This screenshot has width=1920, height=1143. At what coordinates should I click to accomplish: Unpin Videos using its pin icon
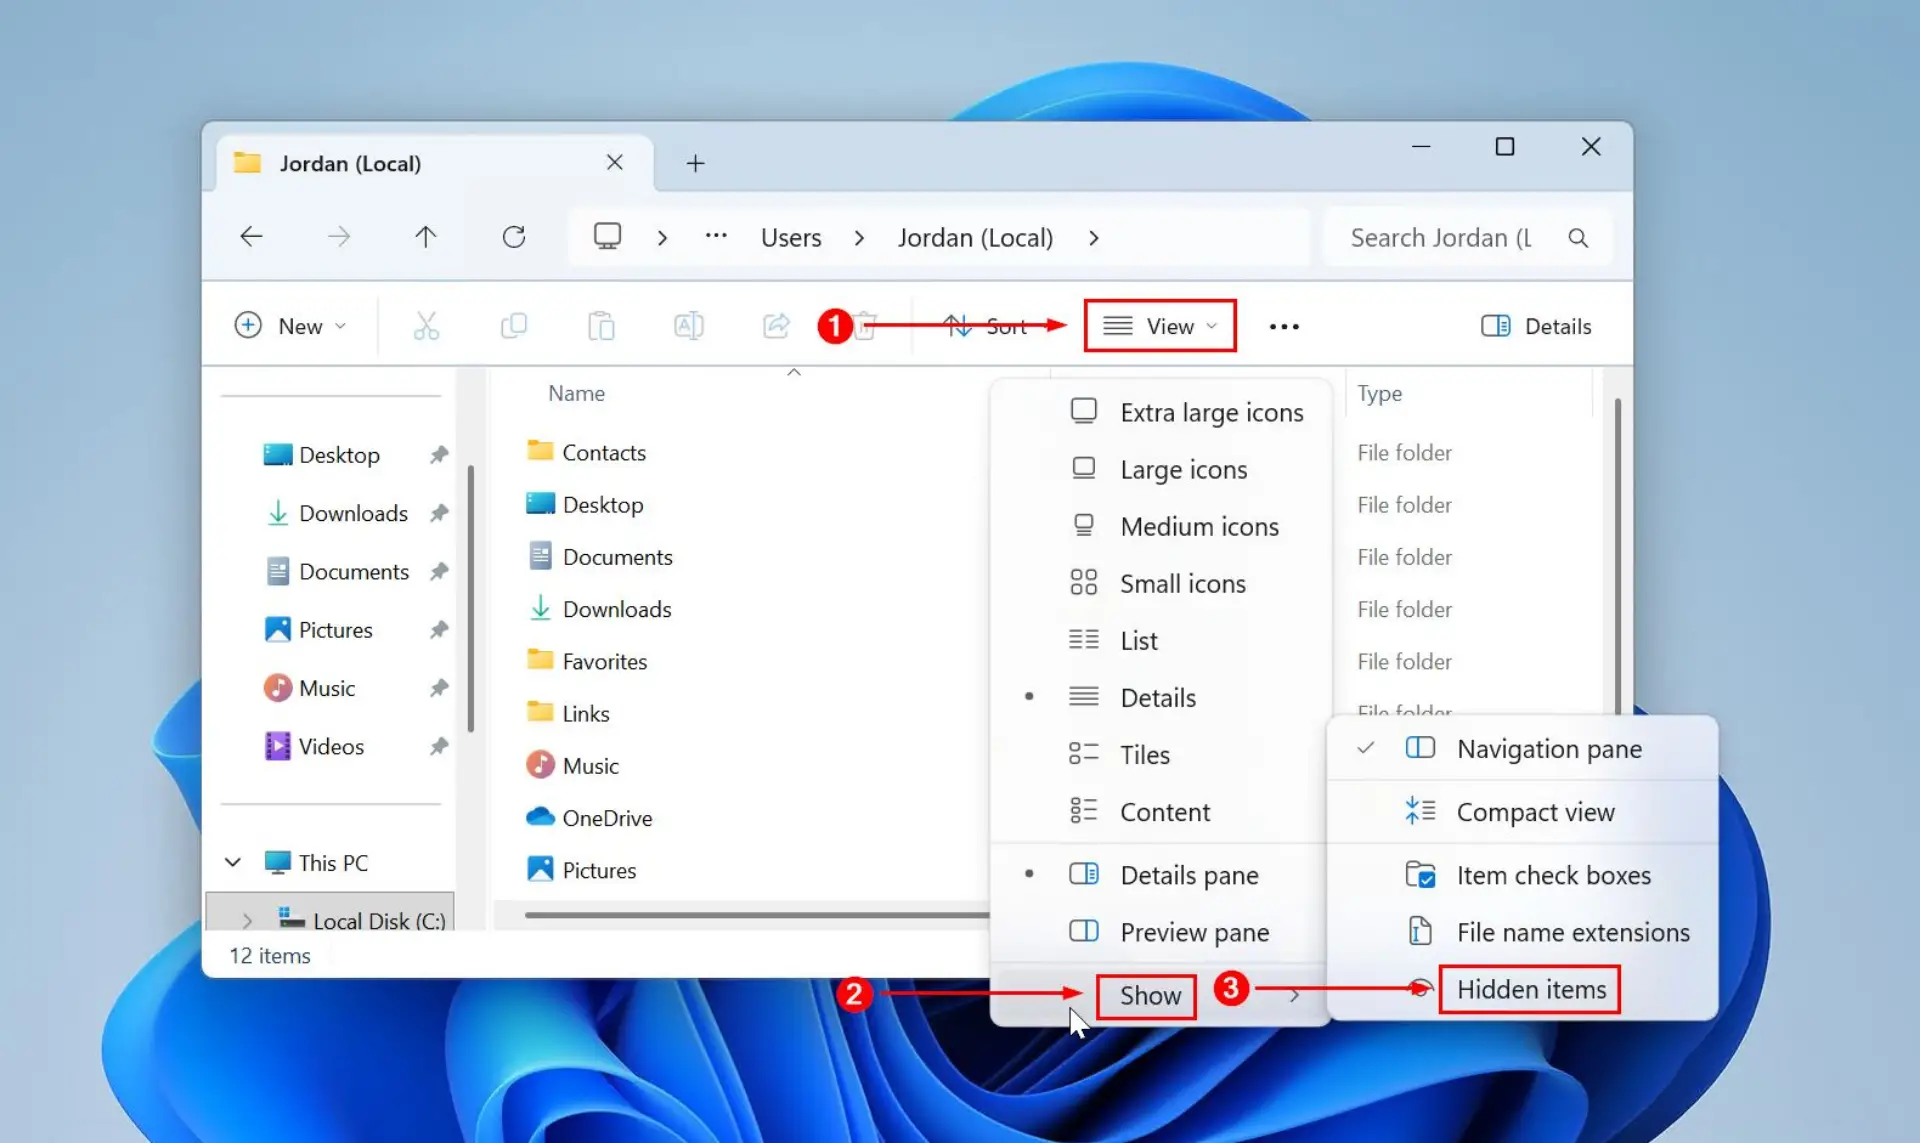438,746
